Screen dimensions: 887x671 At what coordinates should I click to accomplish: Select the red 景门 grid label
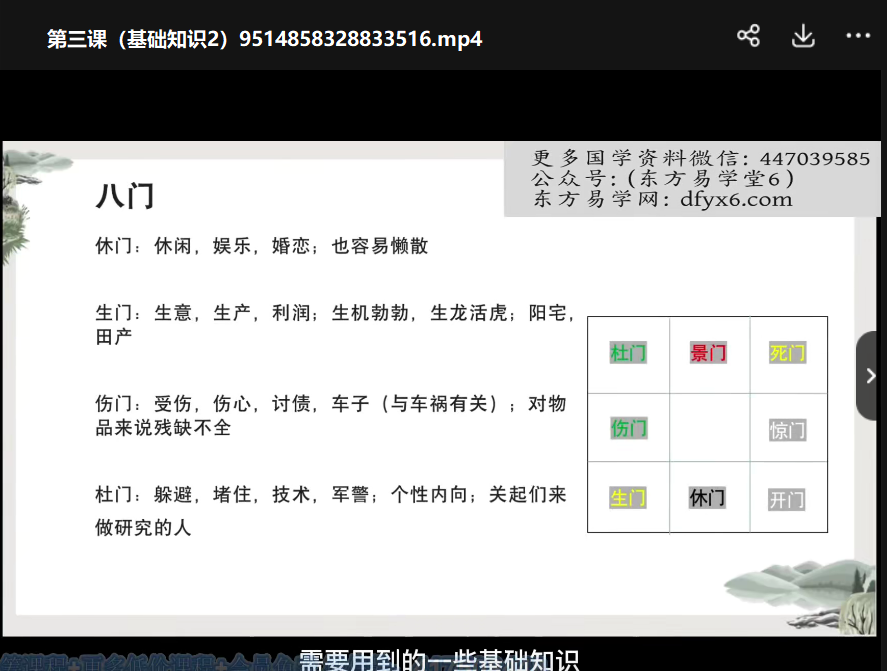[x=708, y=353]
